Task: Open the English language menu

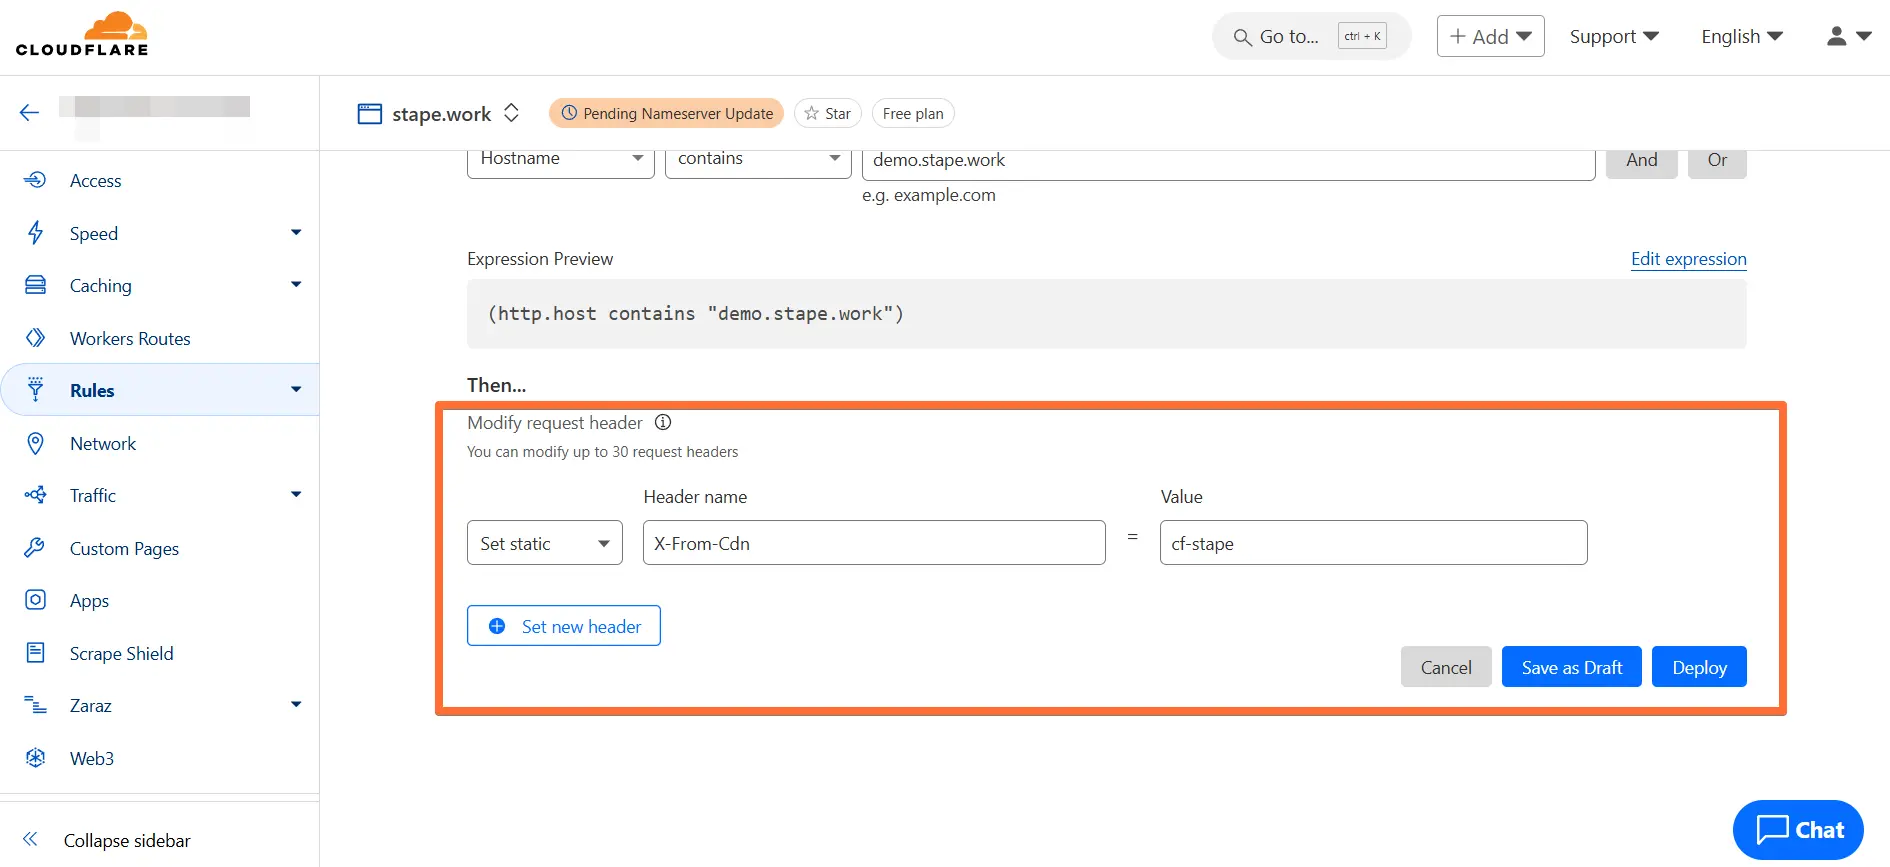Action: [1742, 36]
